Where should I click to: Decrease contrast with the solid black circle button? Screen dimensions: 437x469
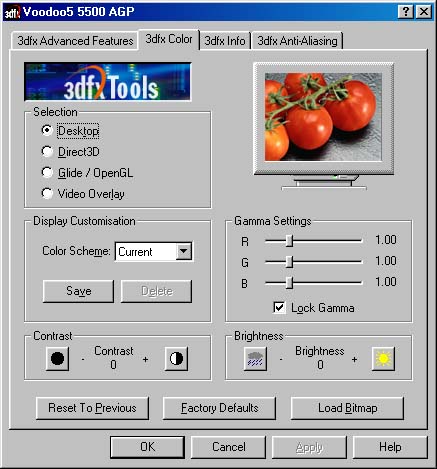[x=57, y=359]
